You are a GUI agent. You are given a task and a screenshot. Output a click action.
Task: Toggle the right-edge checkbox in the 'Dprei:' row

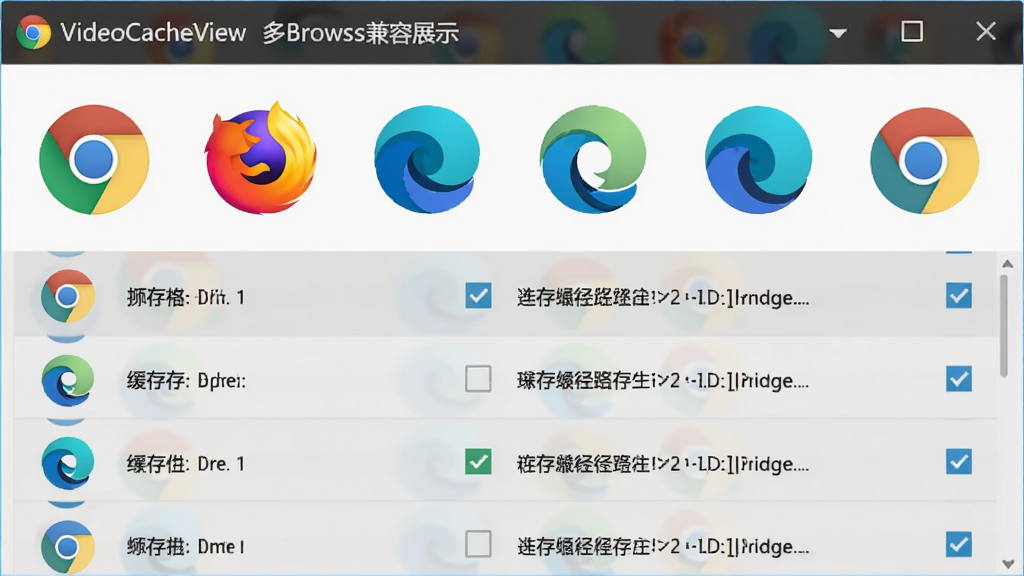(x=959, y=379)
